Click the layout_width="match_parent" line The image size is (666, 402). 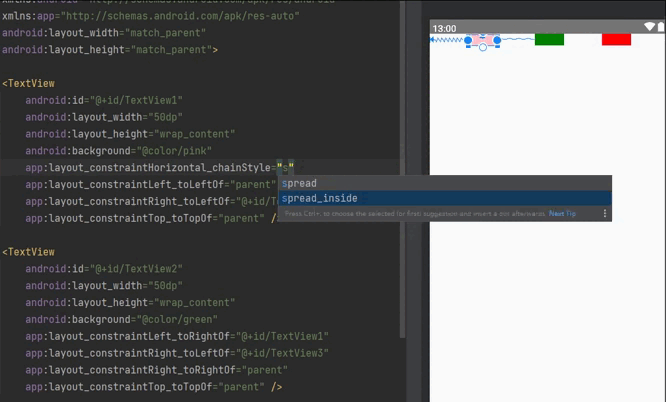104,33
